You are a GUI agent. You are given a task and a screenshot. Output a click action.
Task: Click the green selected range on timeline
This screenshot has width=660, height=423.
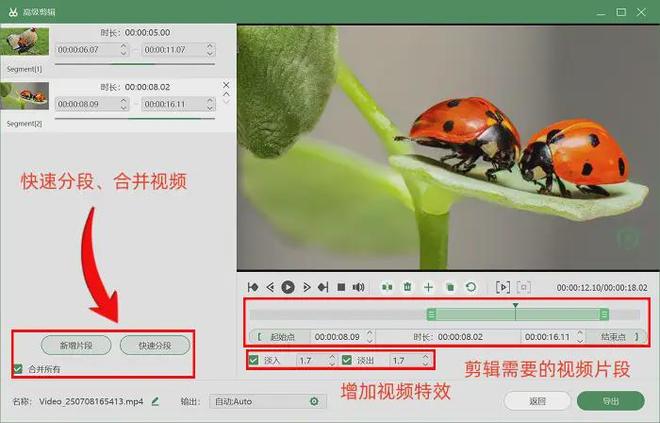point(518,314)
